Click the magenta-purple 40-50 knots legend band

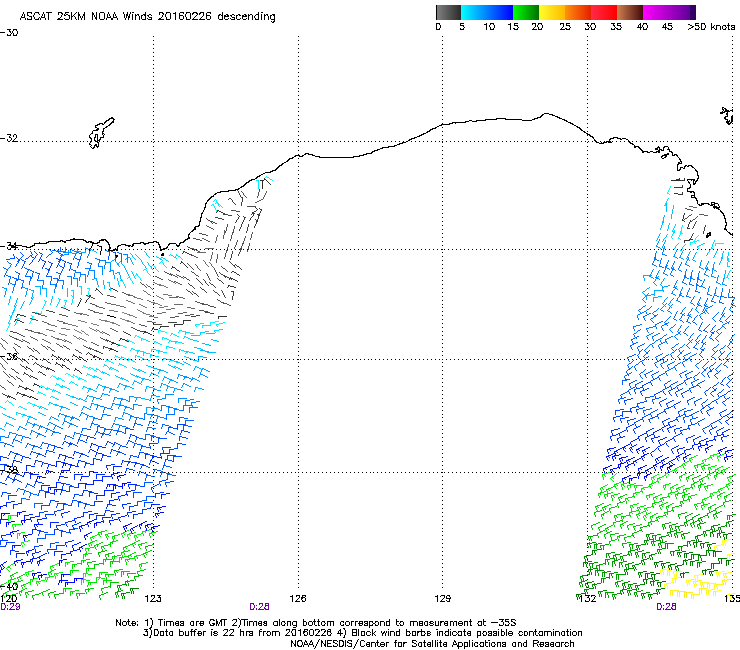669,12
